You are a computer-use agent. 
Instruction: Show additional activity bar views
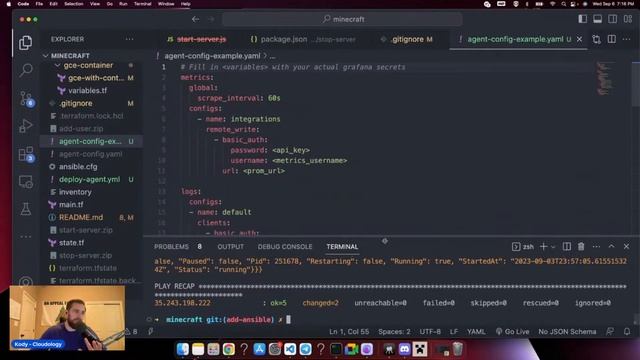tap(25, 237)
